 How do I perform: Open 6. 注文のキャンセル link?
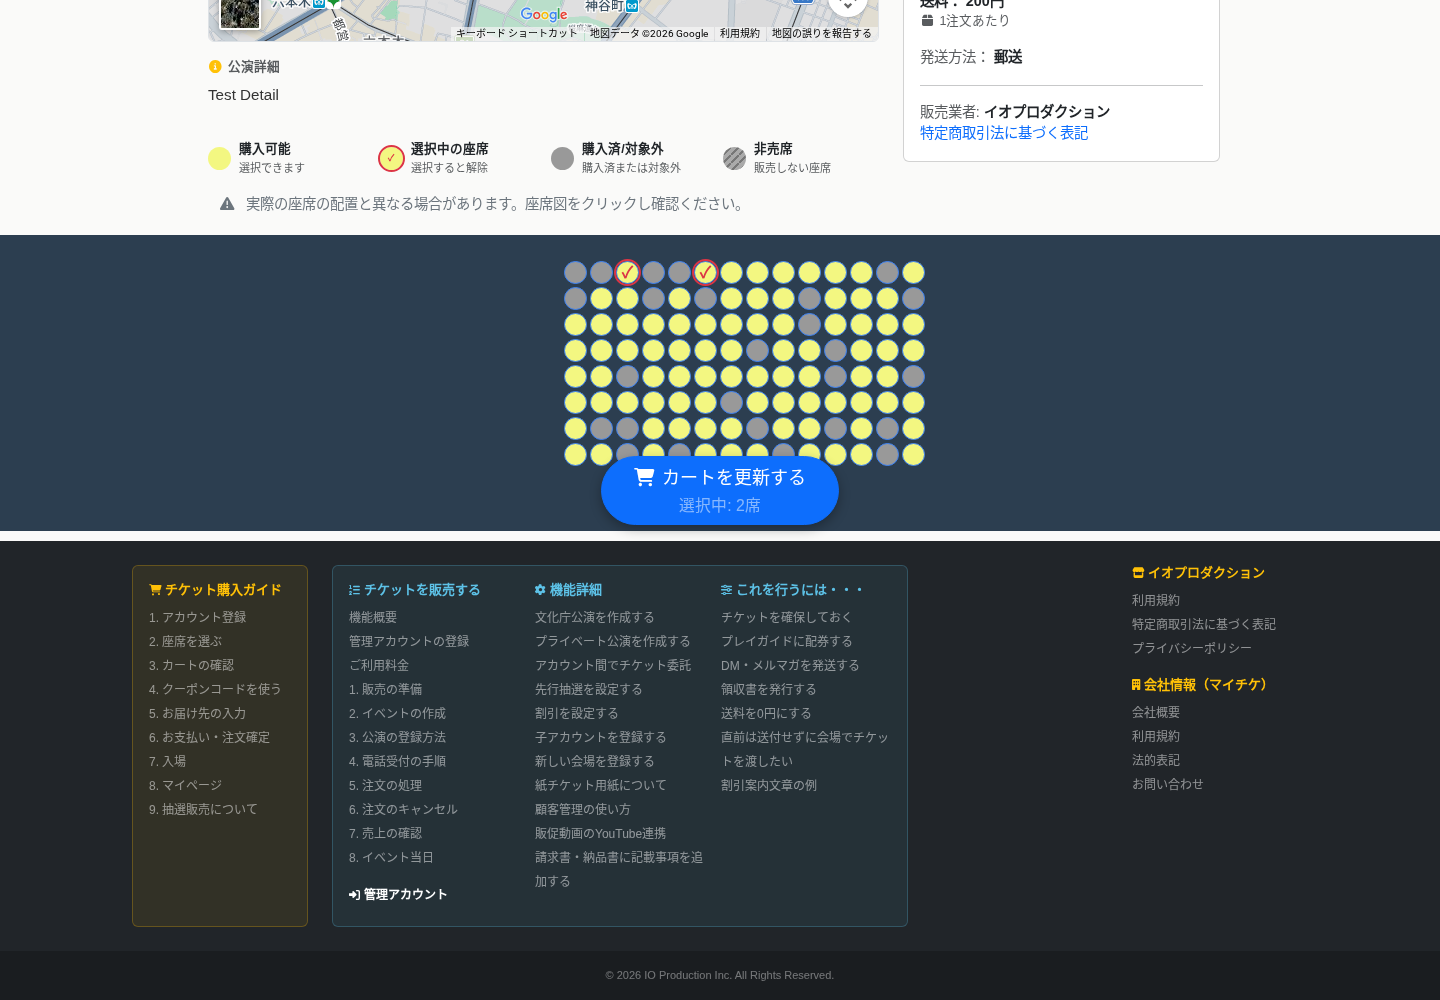click(403, 810)
